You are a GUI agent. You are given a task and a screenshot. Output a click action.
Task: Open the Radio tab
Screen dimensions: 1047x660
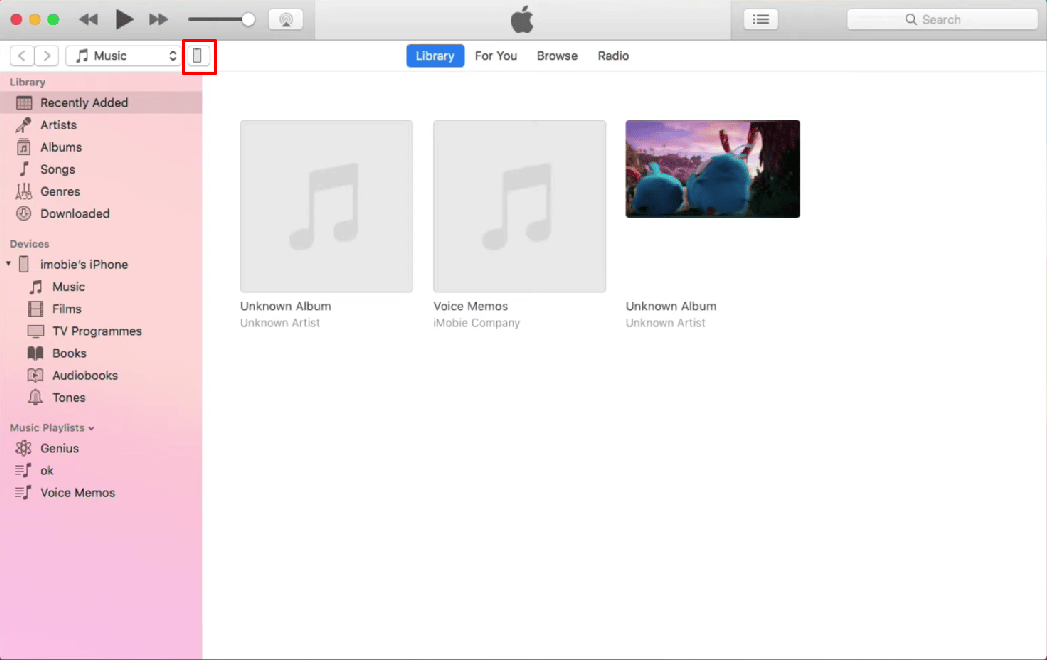click(613, 56)
